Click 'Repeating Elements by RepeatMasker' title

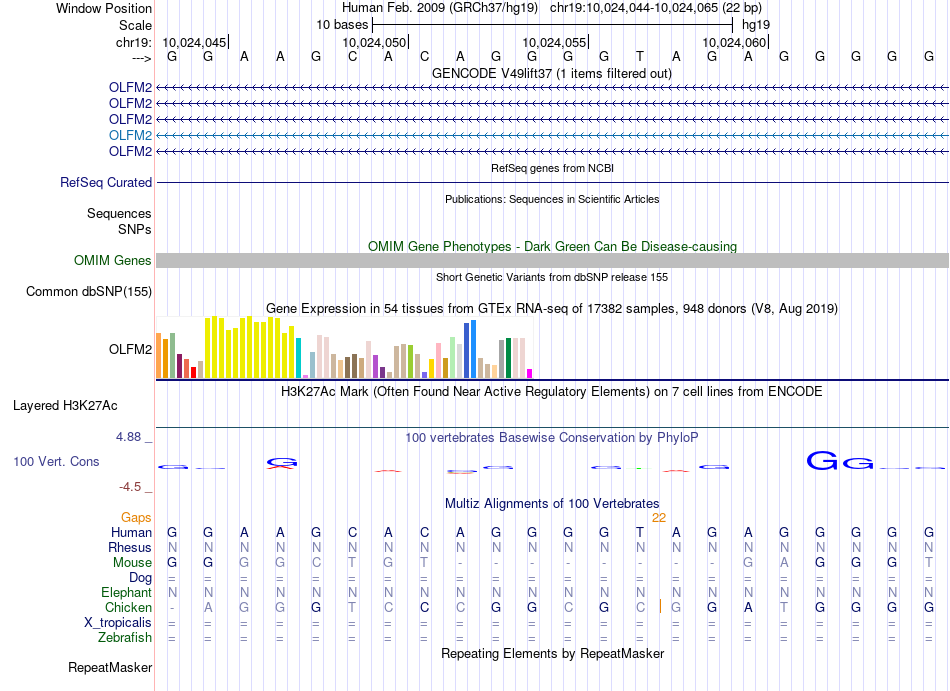click(553, 654)
